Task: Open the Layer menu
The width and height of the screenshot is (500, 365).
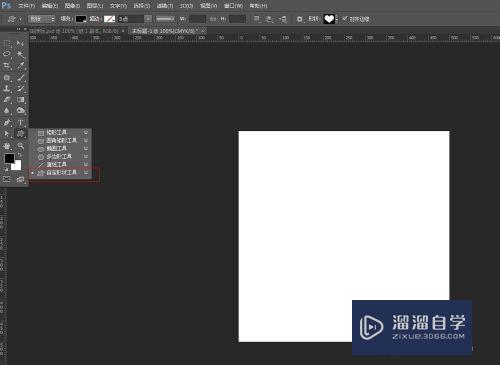Action: tap(95, 6)
